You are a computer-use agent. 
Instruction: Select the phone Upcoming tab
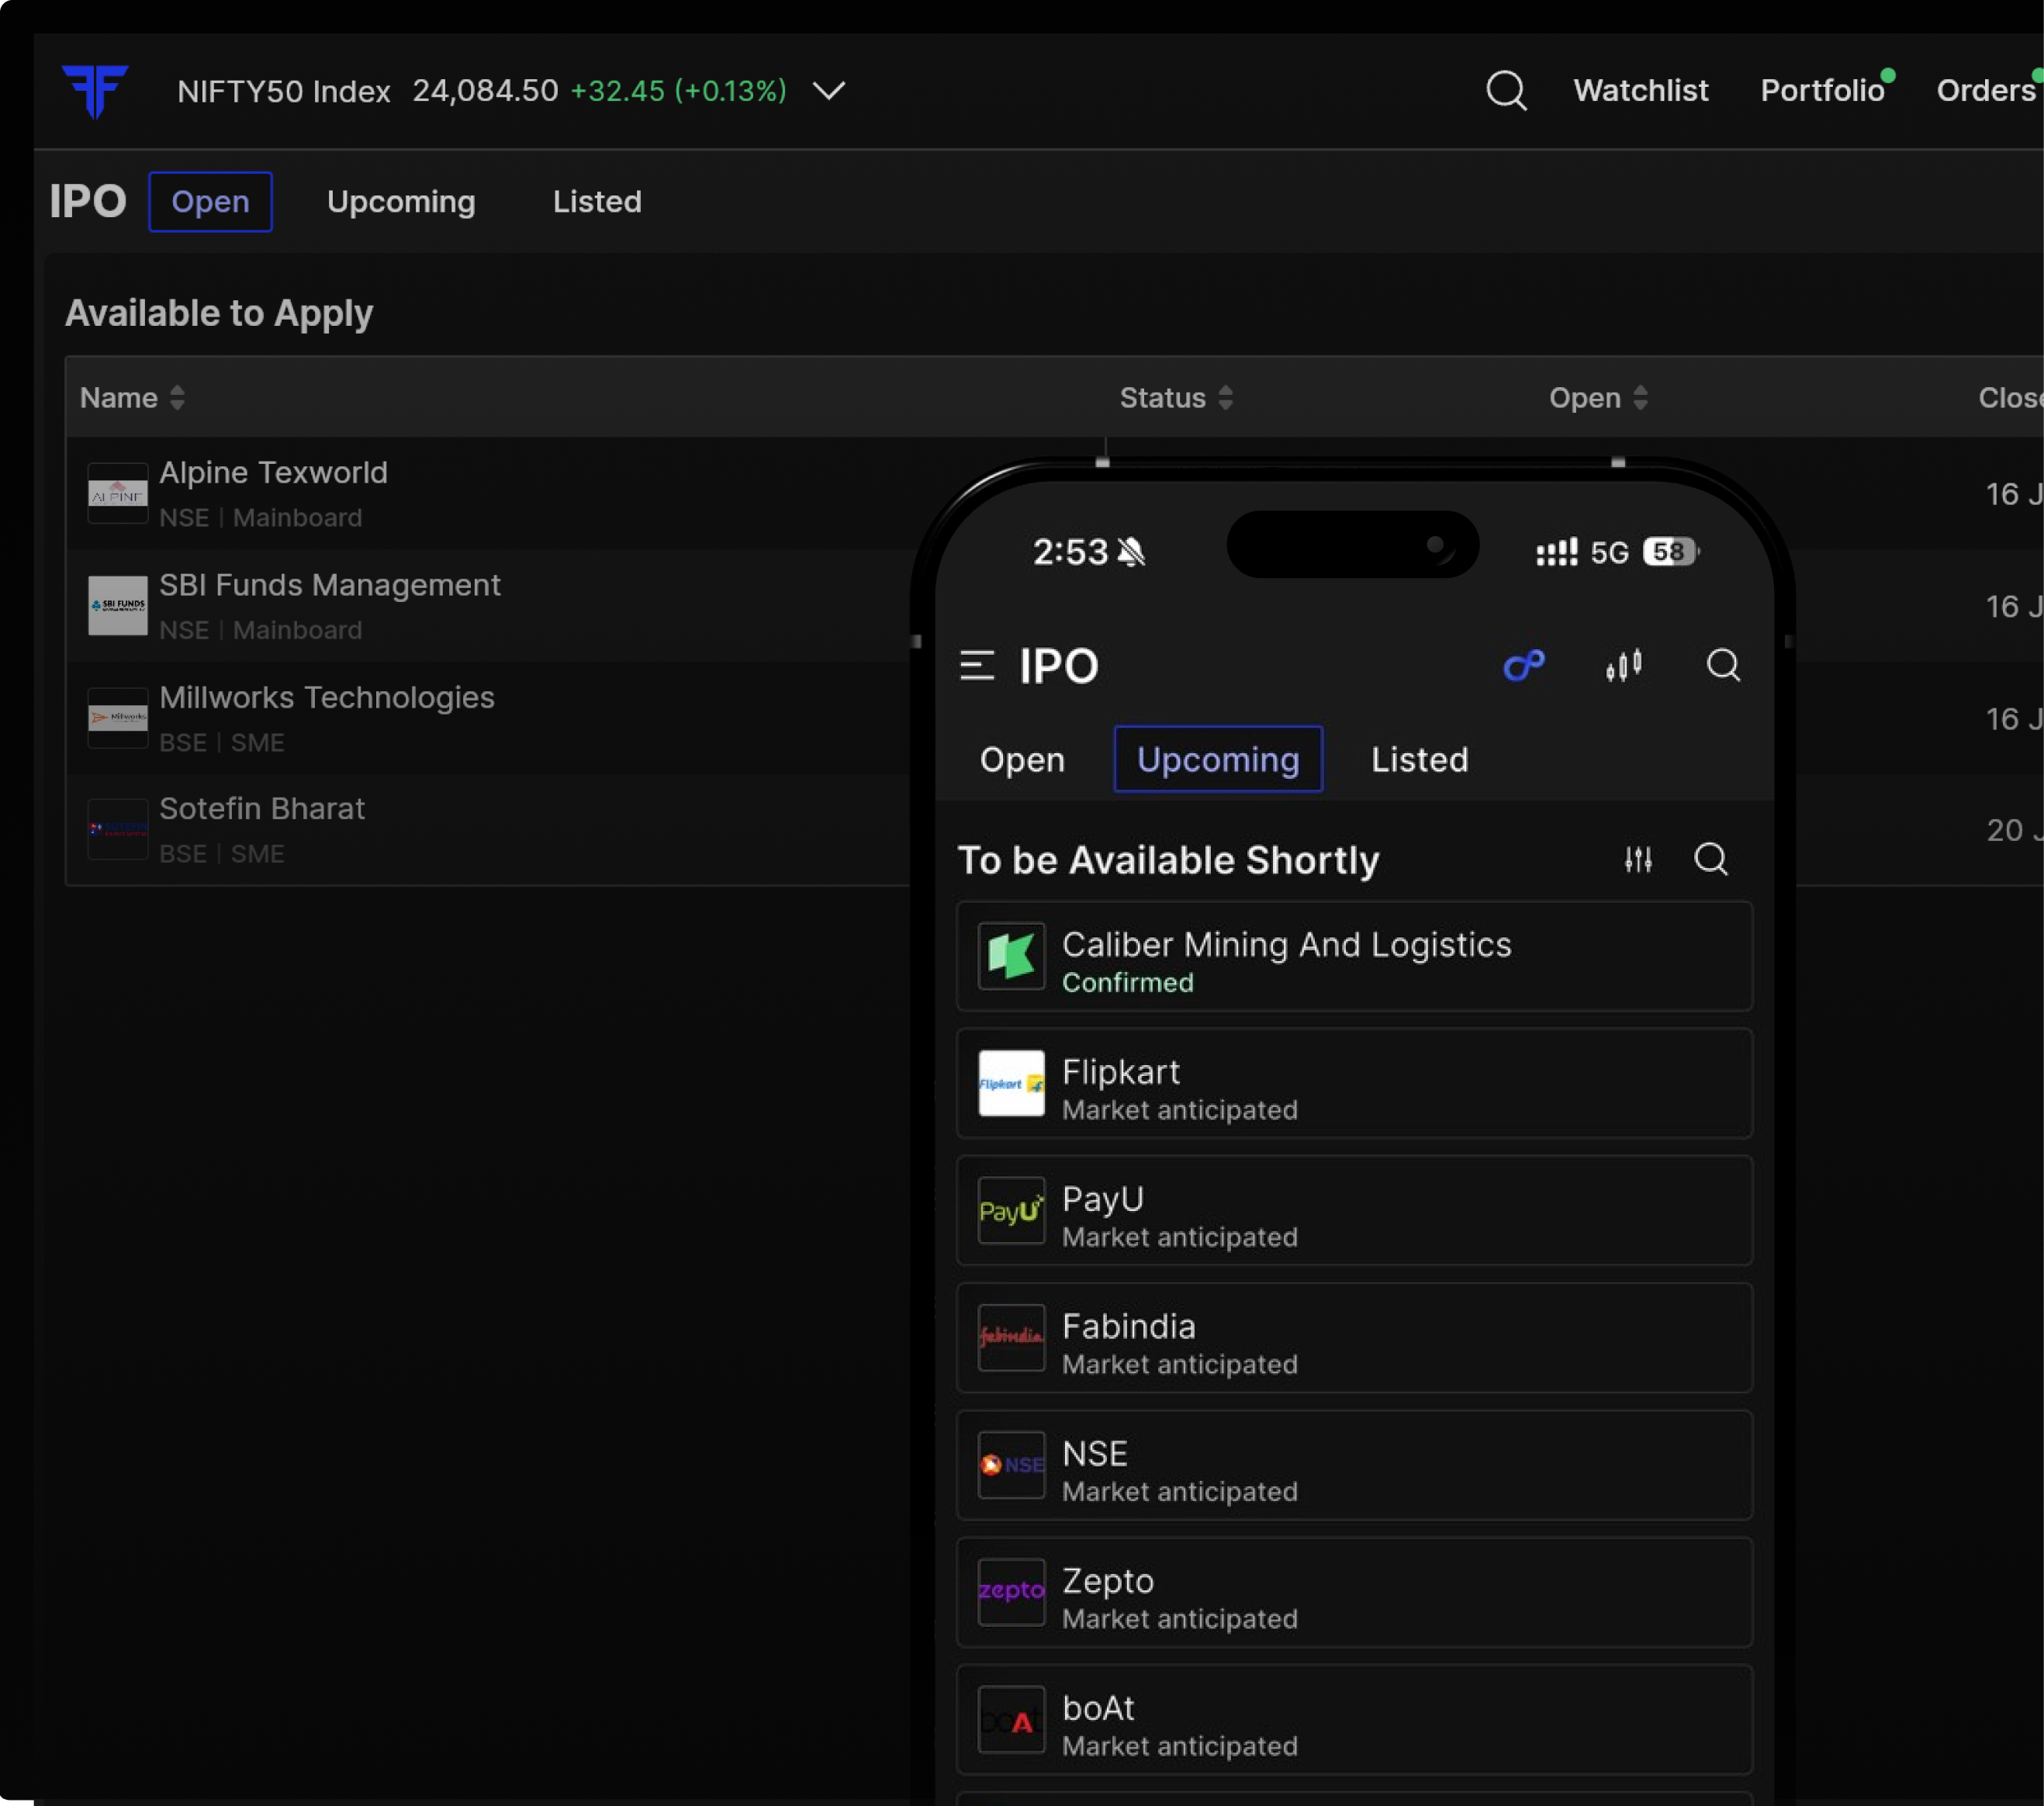pyautogui.click(x=1218, y=759)
